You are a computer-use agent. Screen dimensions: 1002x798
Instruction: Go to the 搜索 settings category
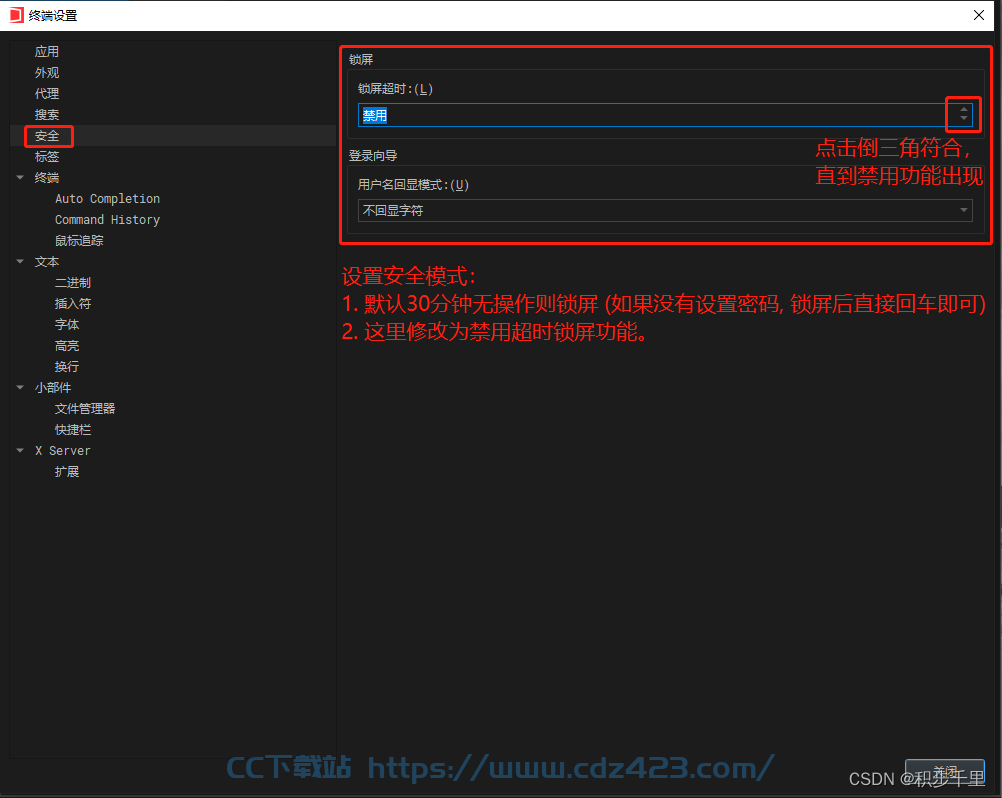click(47, 115)
